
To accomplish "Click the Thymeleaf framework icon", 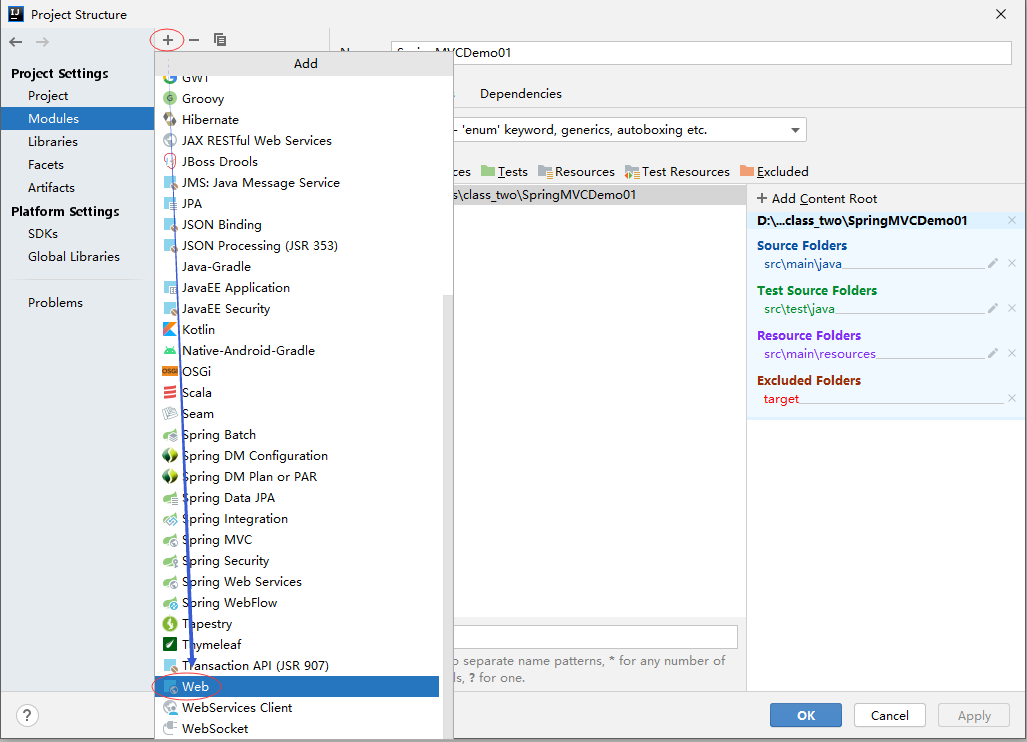I will [x=170, y=644].
